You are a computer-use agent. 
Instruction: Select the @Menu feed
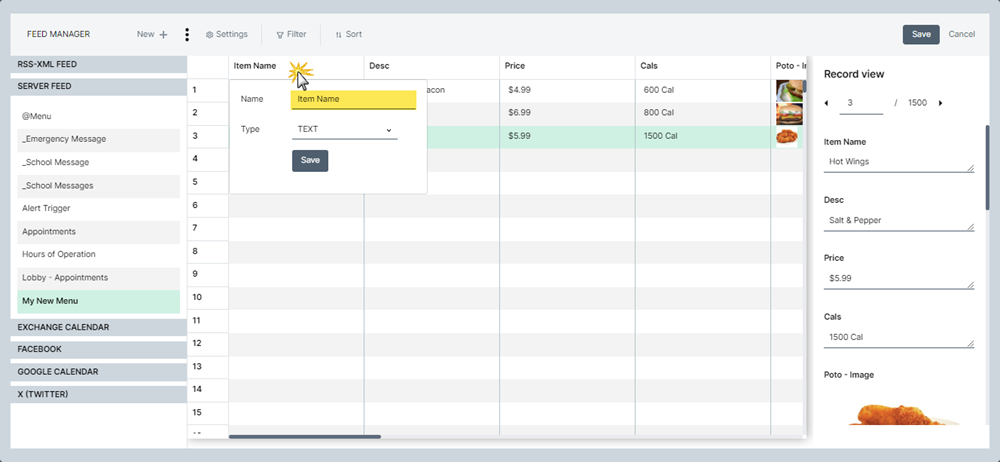tap(98, 117)
